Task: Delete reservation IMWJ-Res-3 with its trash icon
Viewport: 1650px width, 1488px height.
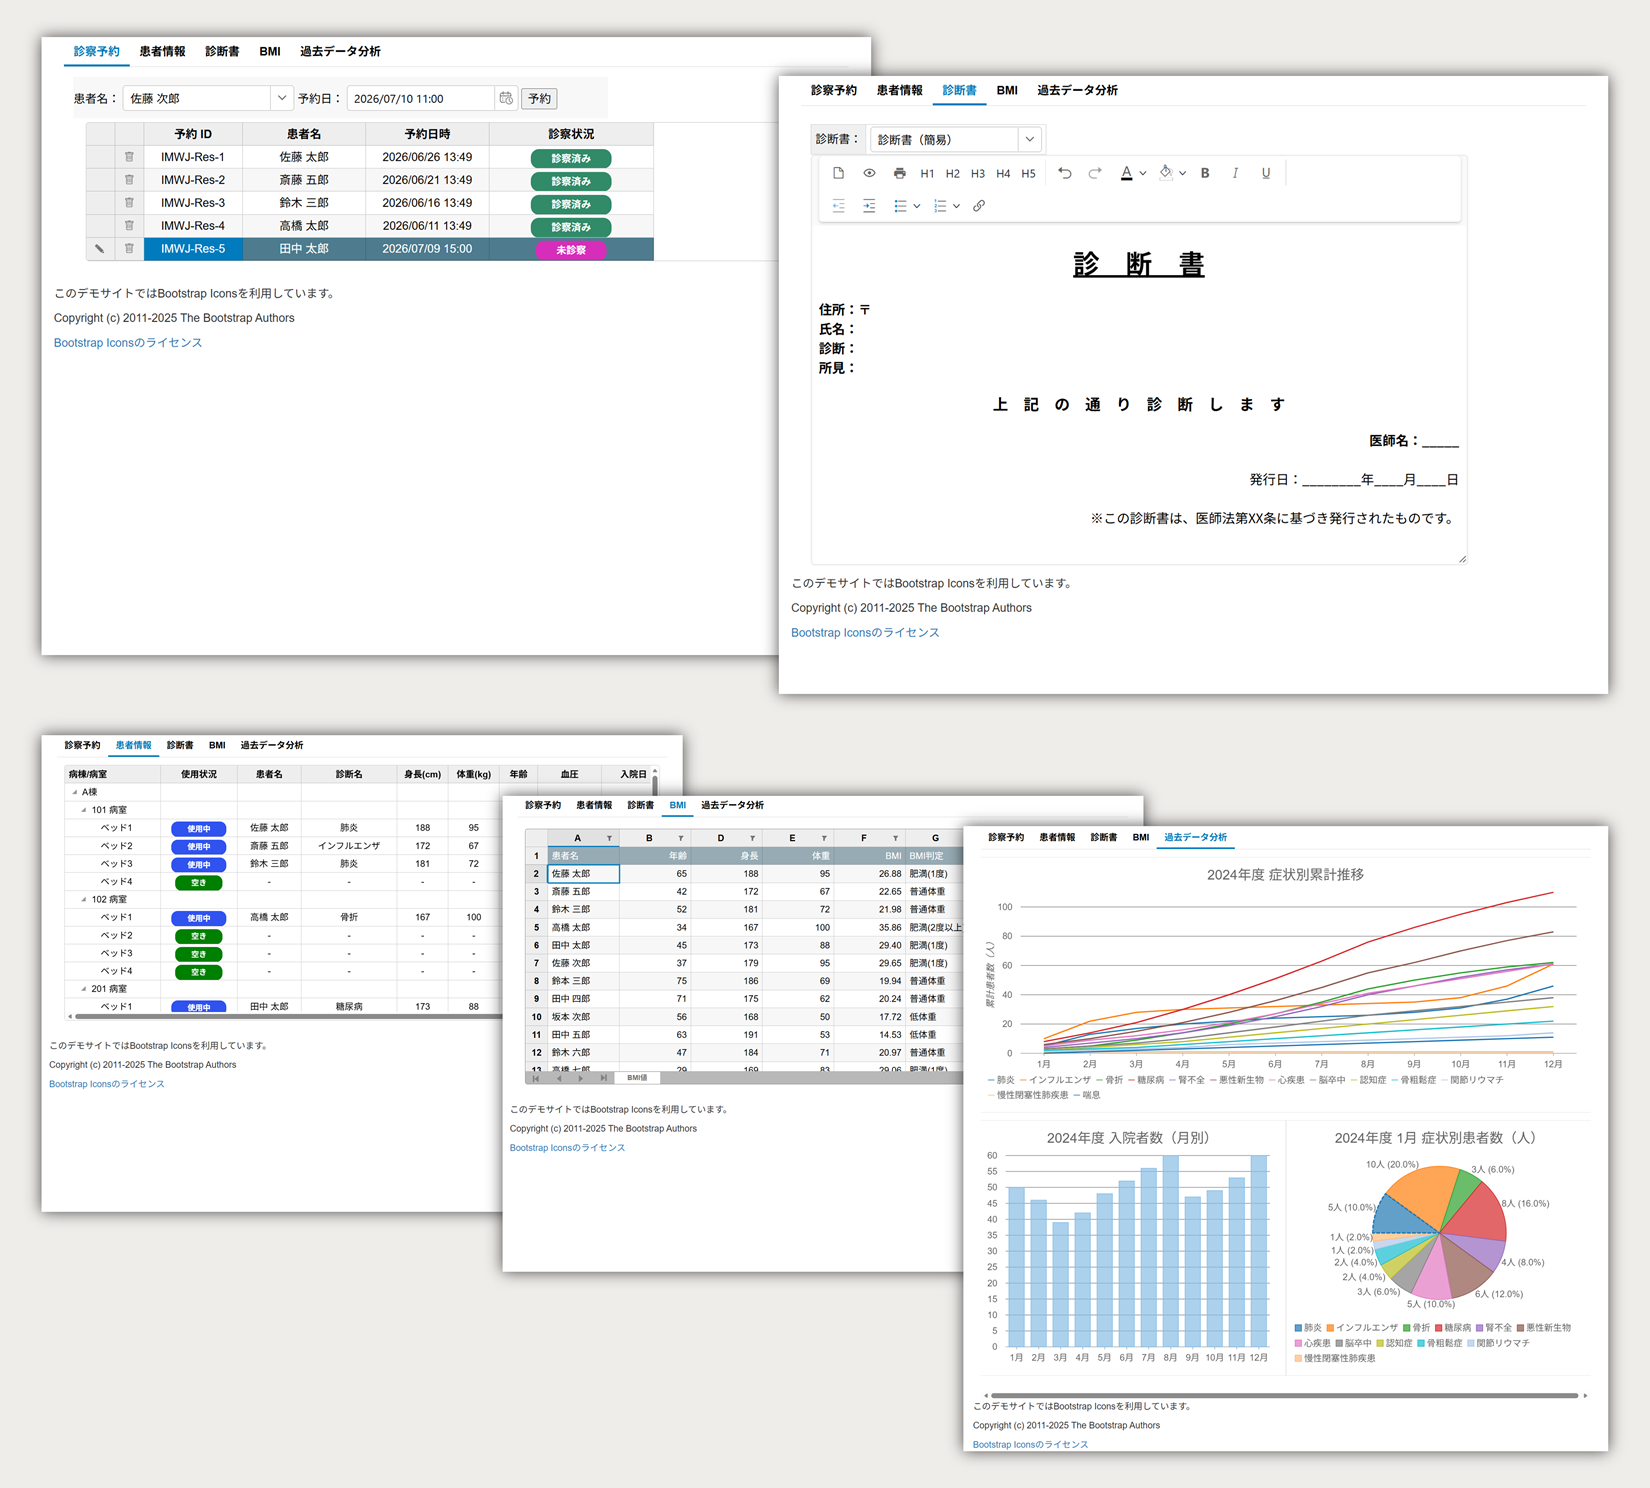Action: pos(129,203)
